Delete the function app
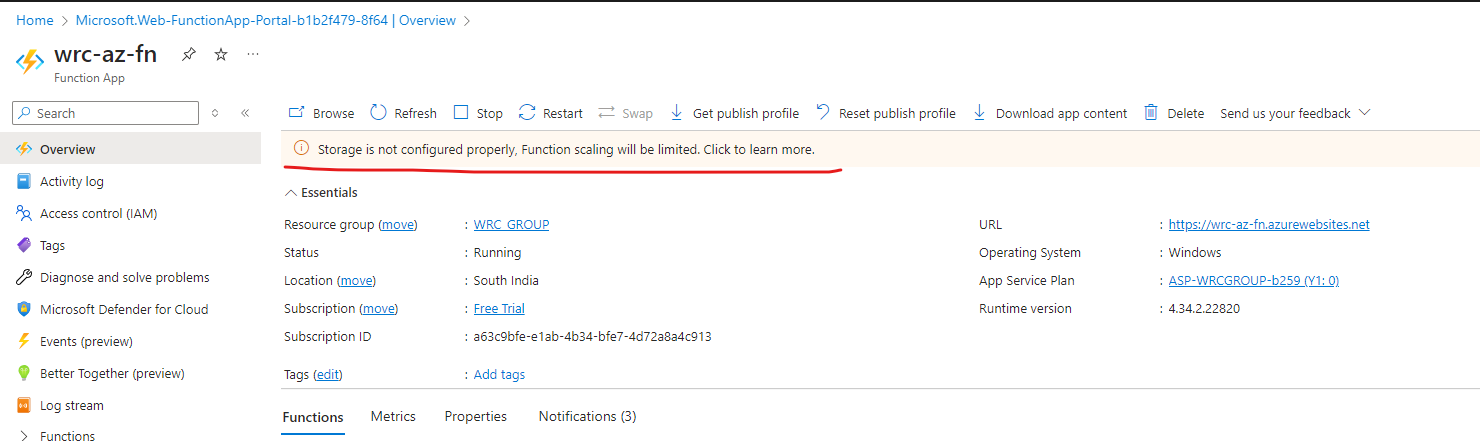This screenshot has width=1480, height=441. point(1174,113)
